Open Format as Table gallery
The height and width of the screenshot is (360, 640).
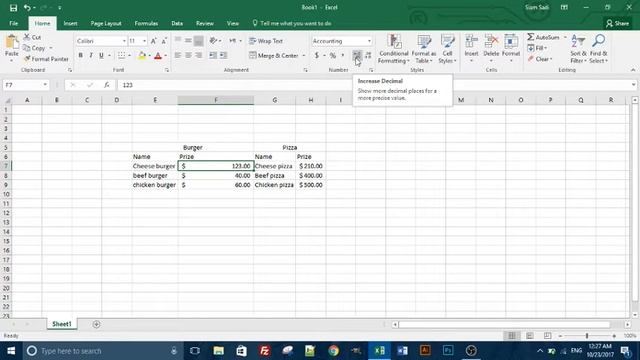(424, 49)
